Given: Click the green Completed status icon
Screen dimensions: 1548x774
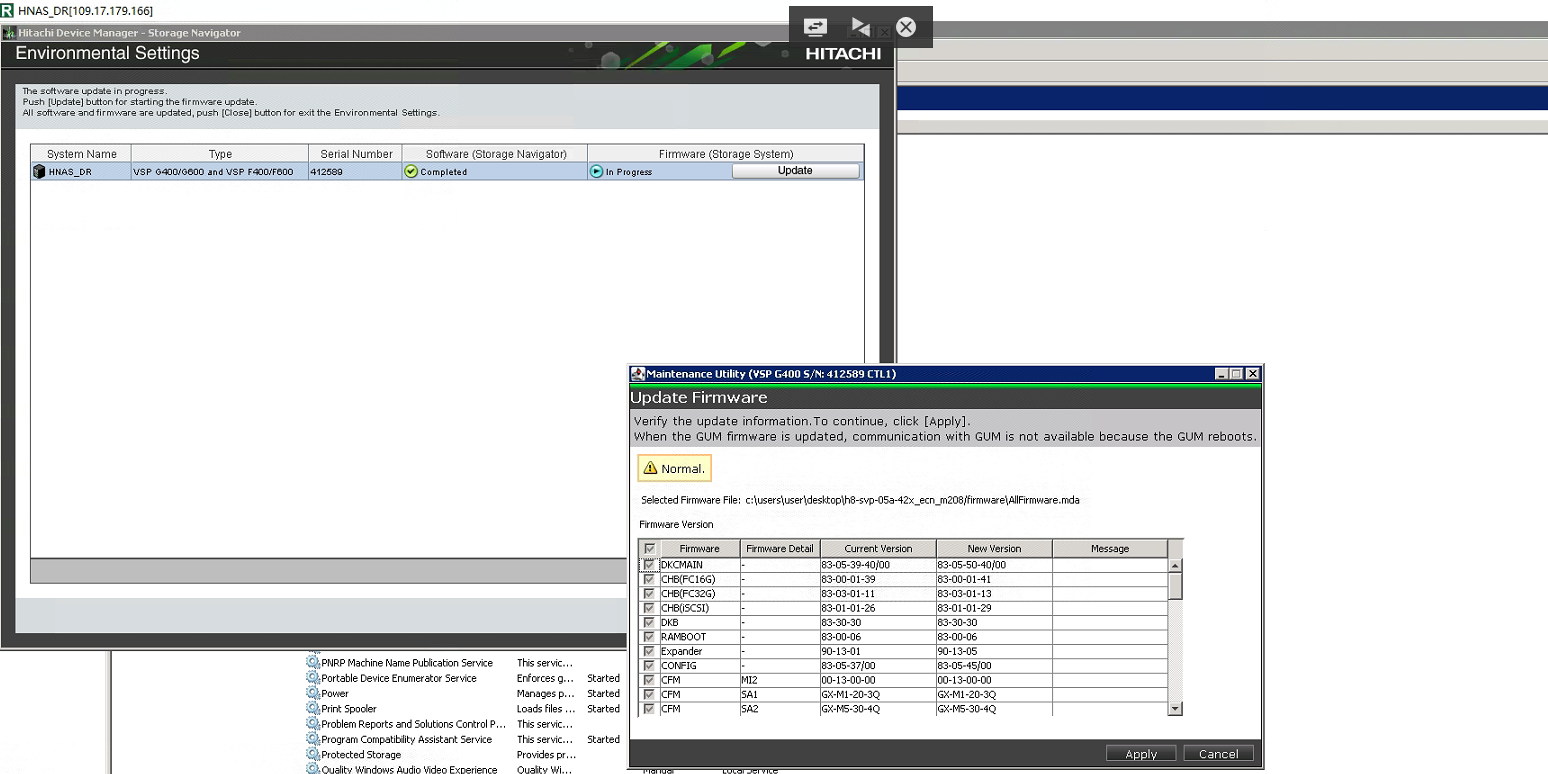Looking at the screenshot, I should [x=410, y=171].
